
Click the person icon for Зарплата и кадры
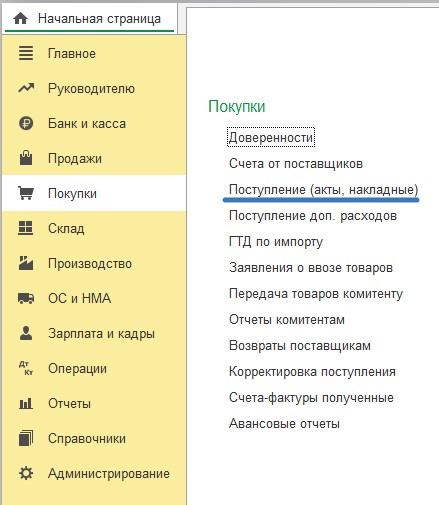pyautogui.click(x=26, y=333)
